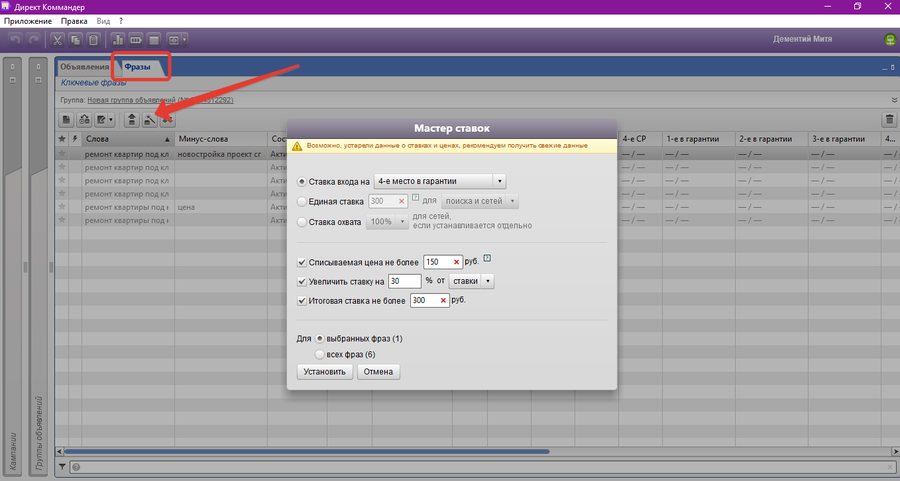This screenshot has height=481, width=900.
Task: Click the scrollbar's right arrow
Action: coord(895,452)
